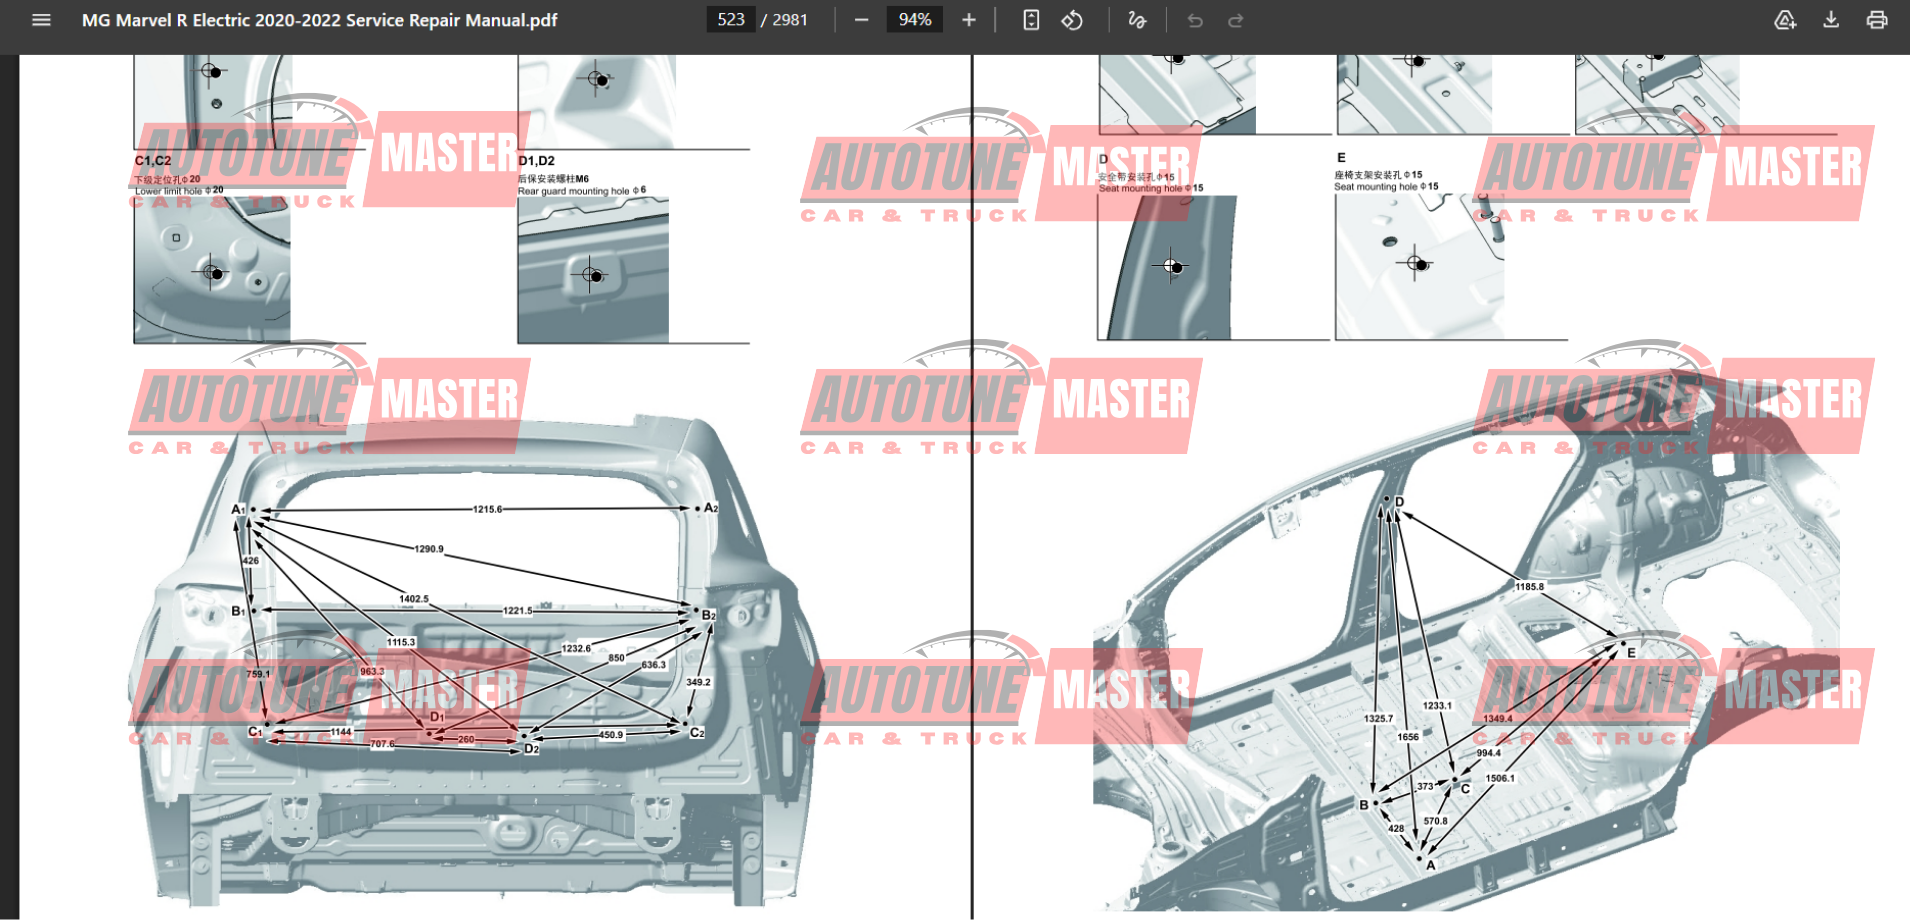
Task: Zoom out with the minus button
Action: [x=861, y=20]
